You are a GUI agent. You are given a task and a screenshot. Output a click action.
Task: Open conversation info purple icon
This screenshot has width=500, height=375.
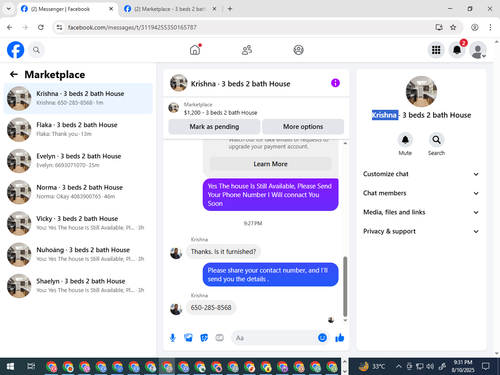(x=335, y=83)
